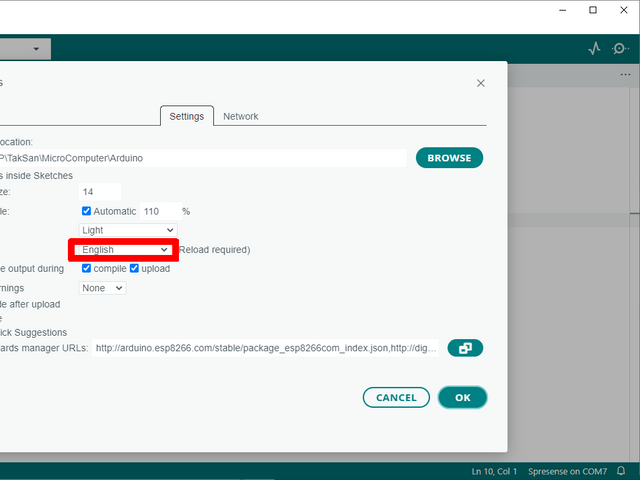Expand the compiler warnings None dropdown
Image resolution: width=640 pixels, height=480 pixels.
[103, 288]
